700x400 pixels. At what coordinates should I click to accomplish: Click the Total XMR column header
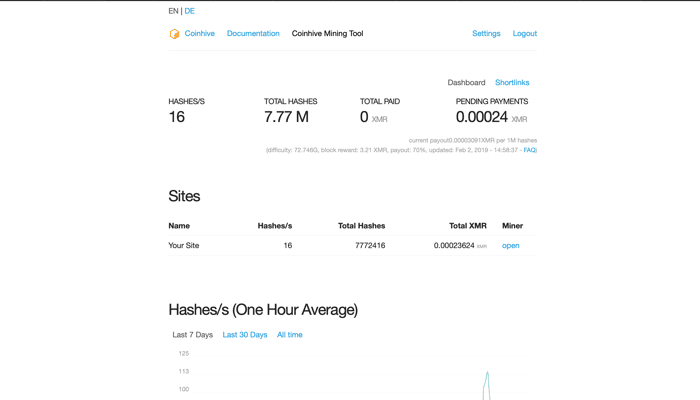point(467,226)
